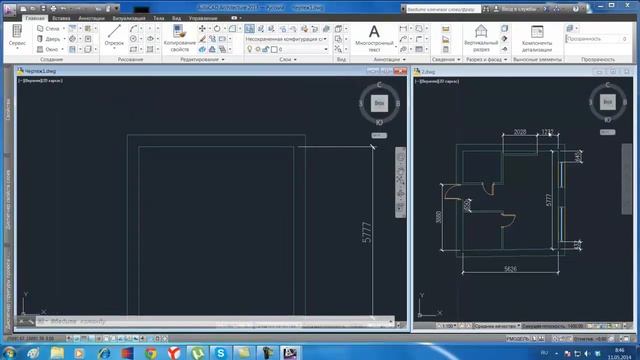
Task: Select the linear dimension tool in Аннотации panel
Action: click(x=403, y=28)
